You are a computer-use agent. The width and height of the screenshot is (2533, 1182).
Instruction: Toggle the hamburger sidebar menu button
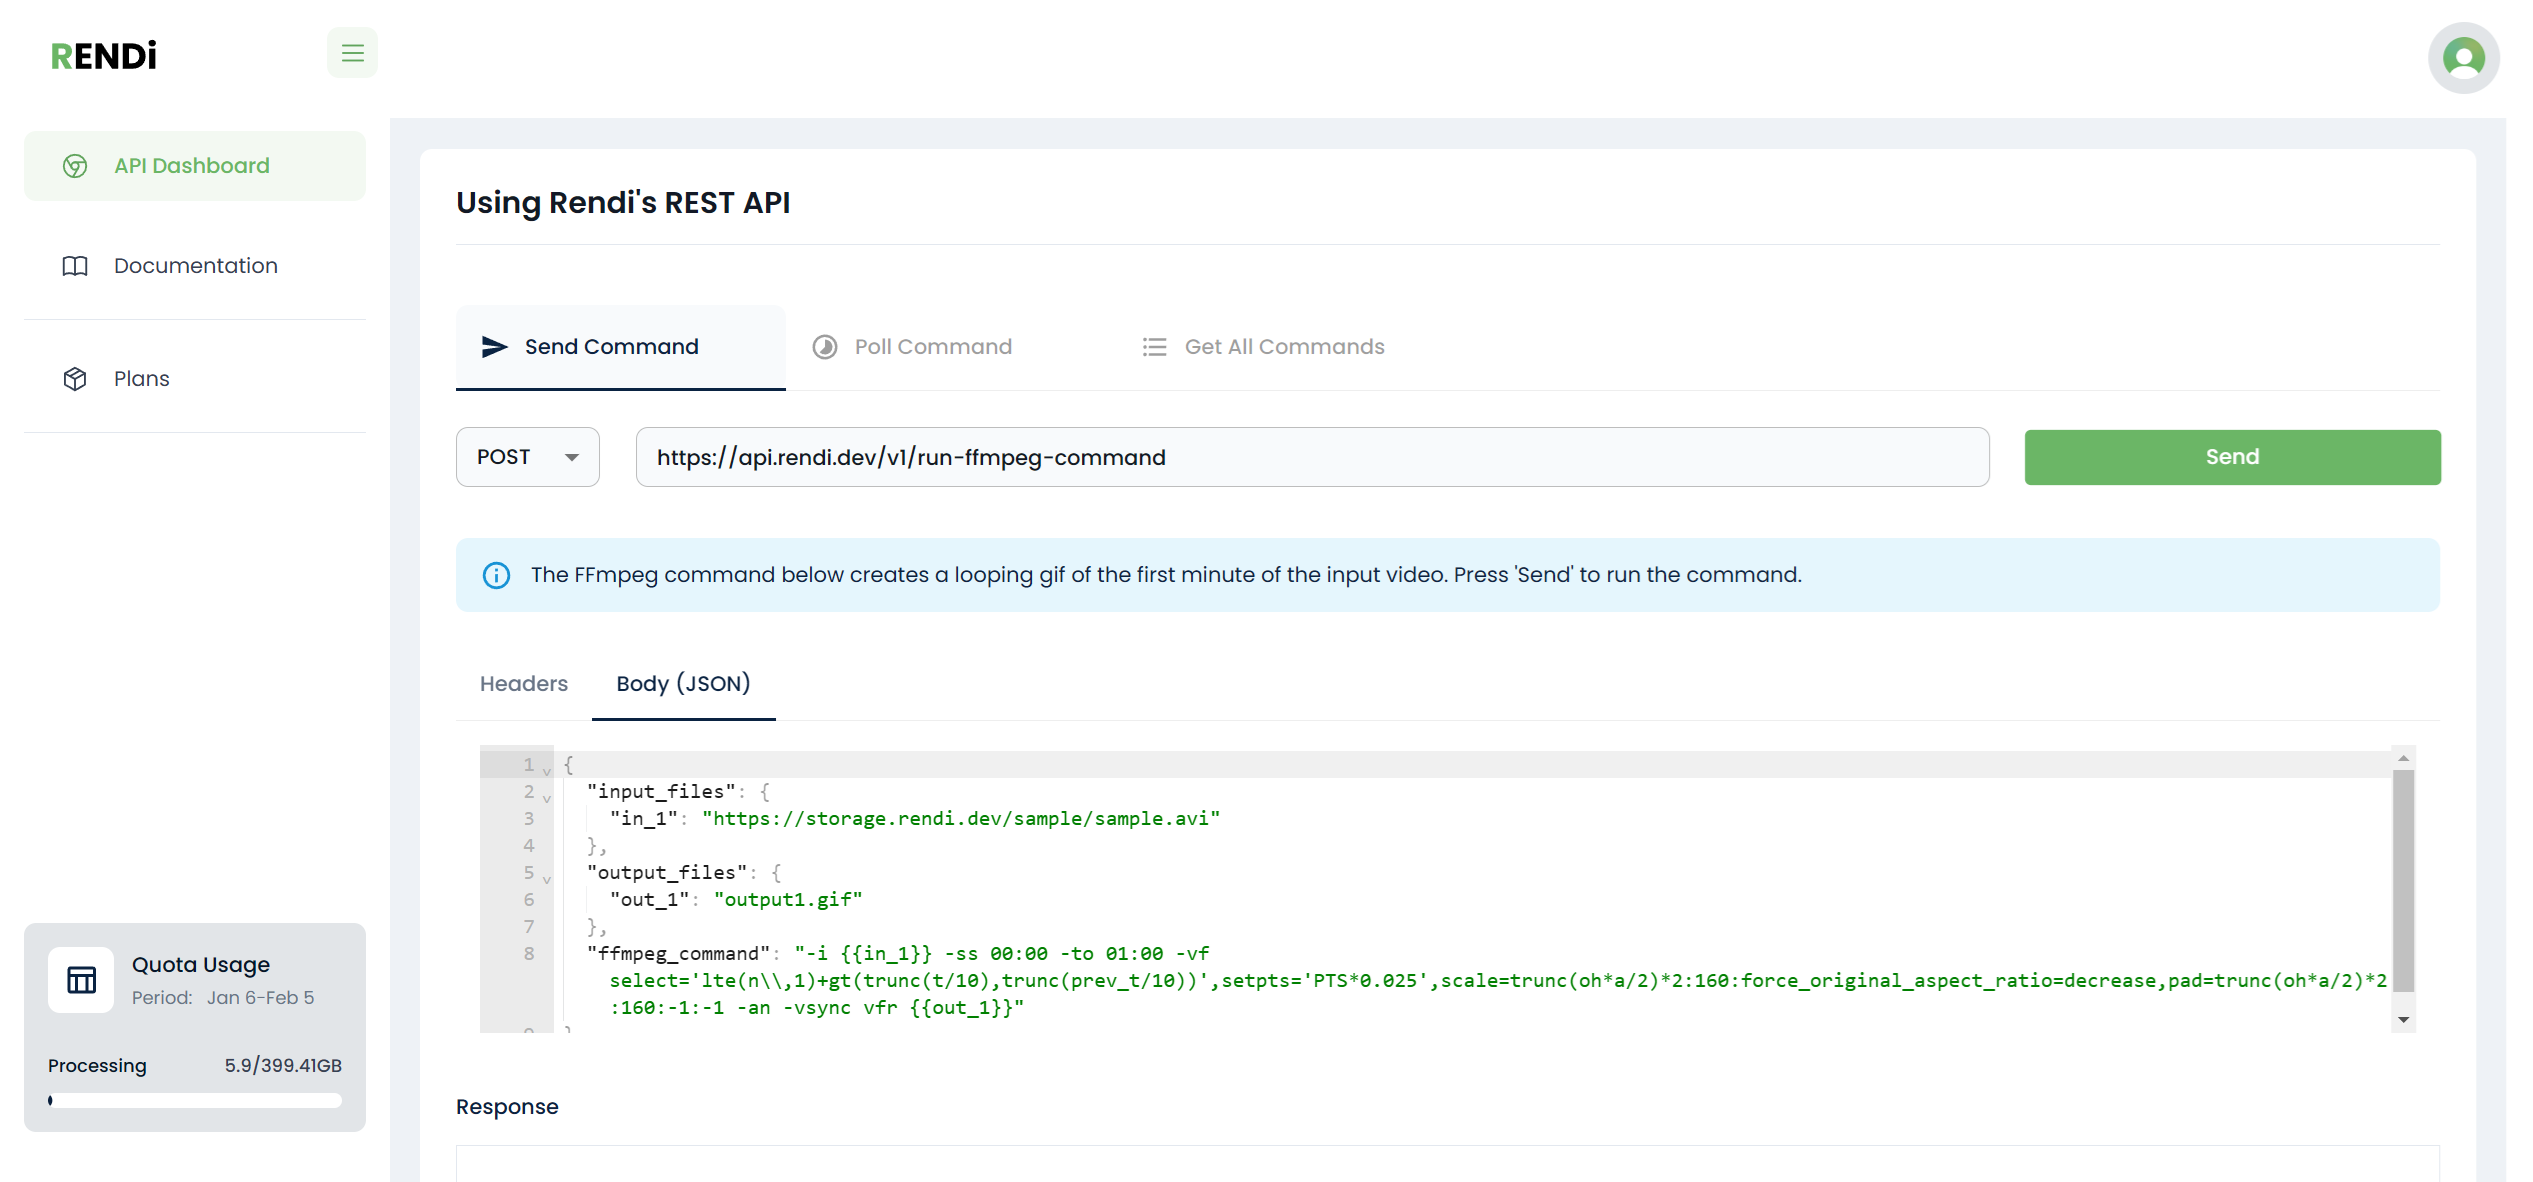click(x=352, y=53)
